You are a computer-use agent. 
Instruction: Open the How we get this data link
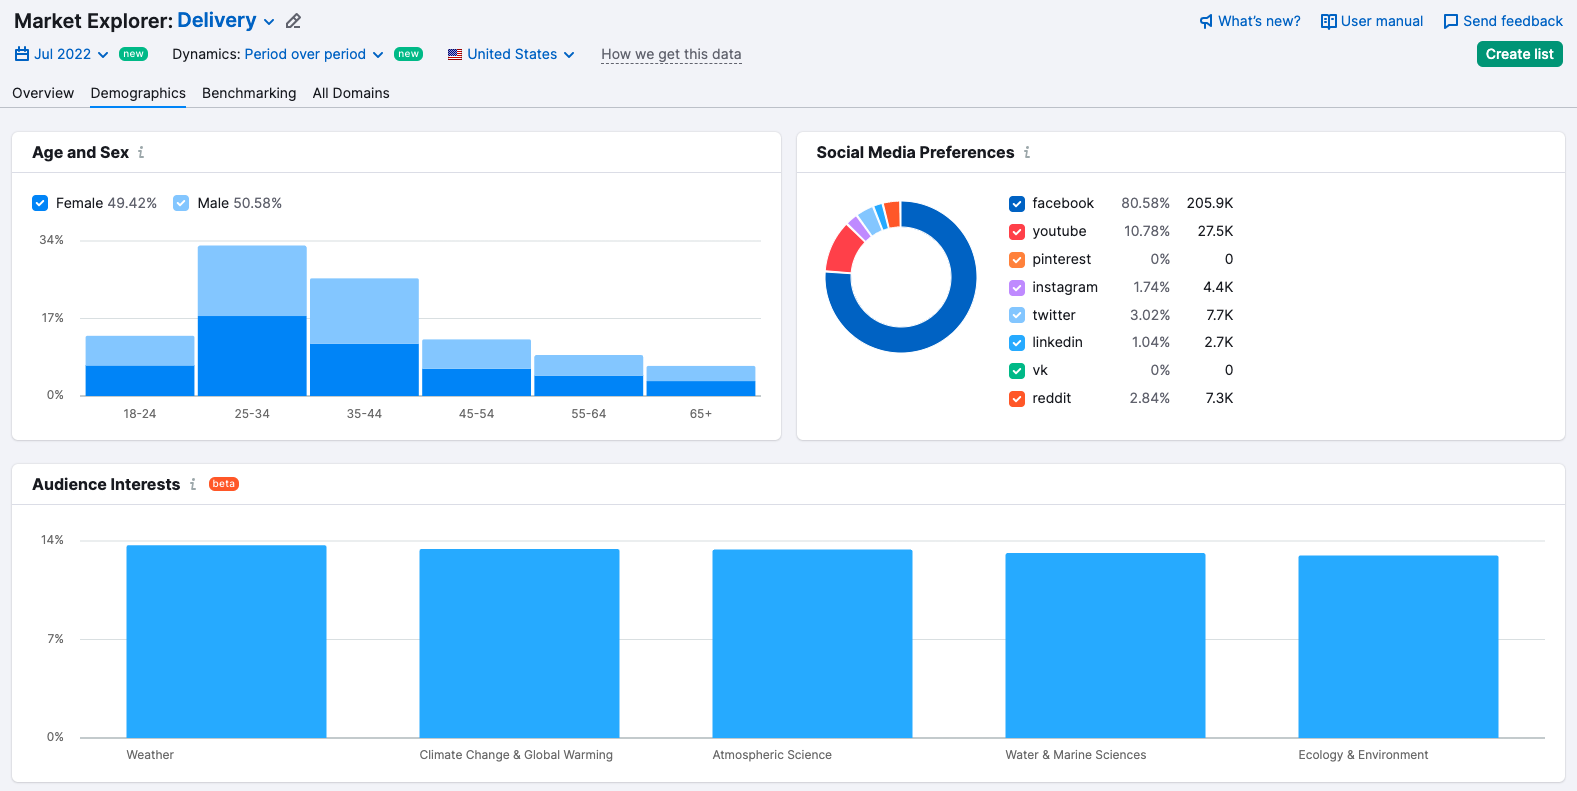point(671,54)
